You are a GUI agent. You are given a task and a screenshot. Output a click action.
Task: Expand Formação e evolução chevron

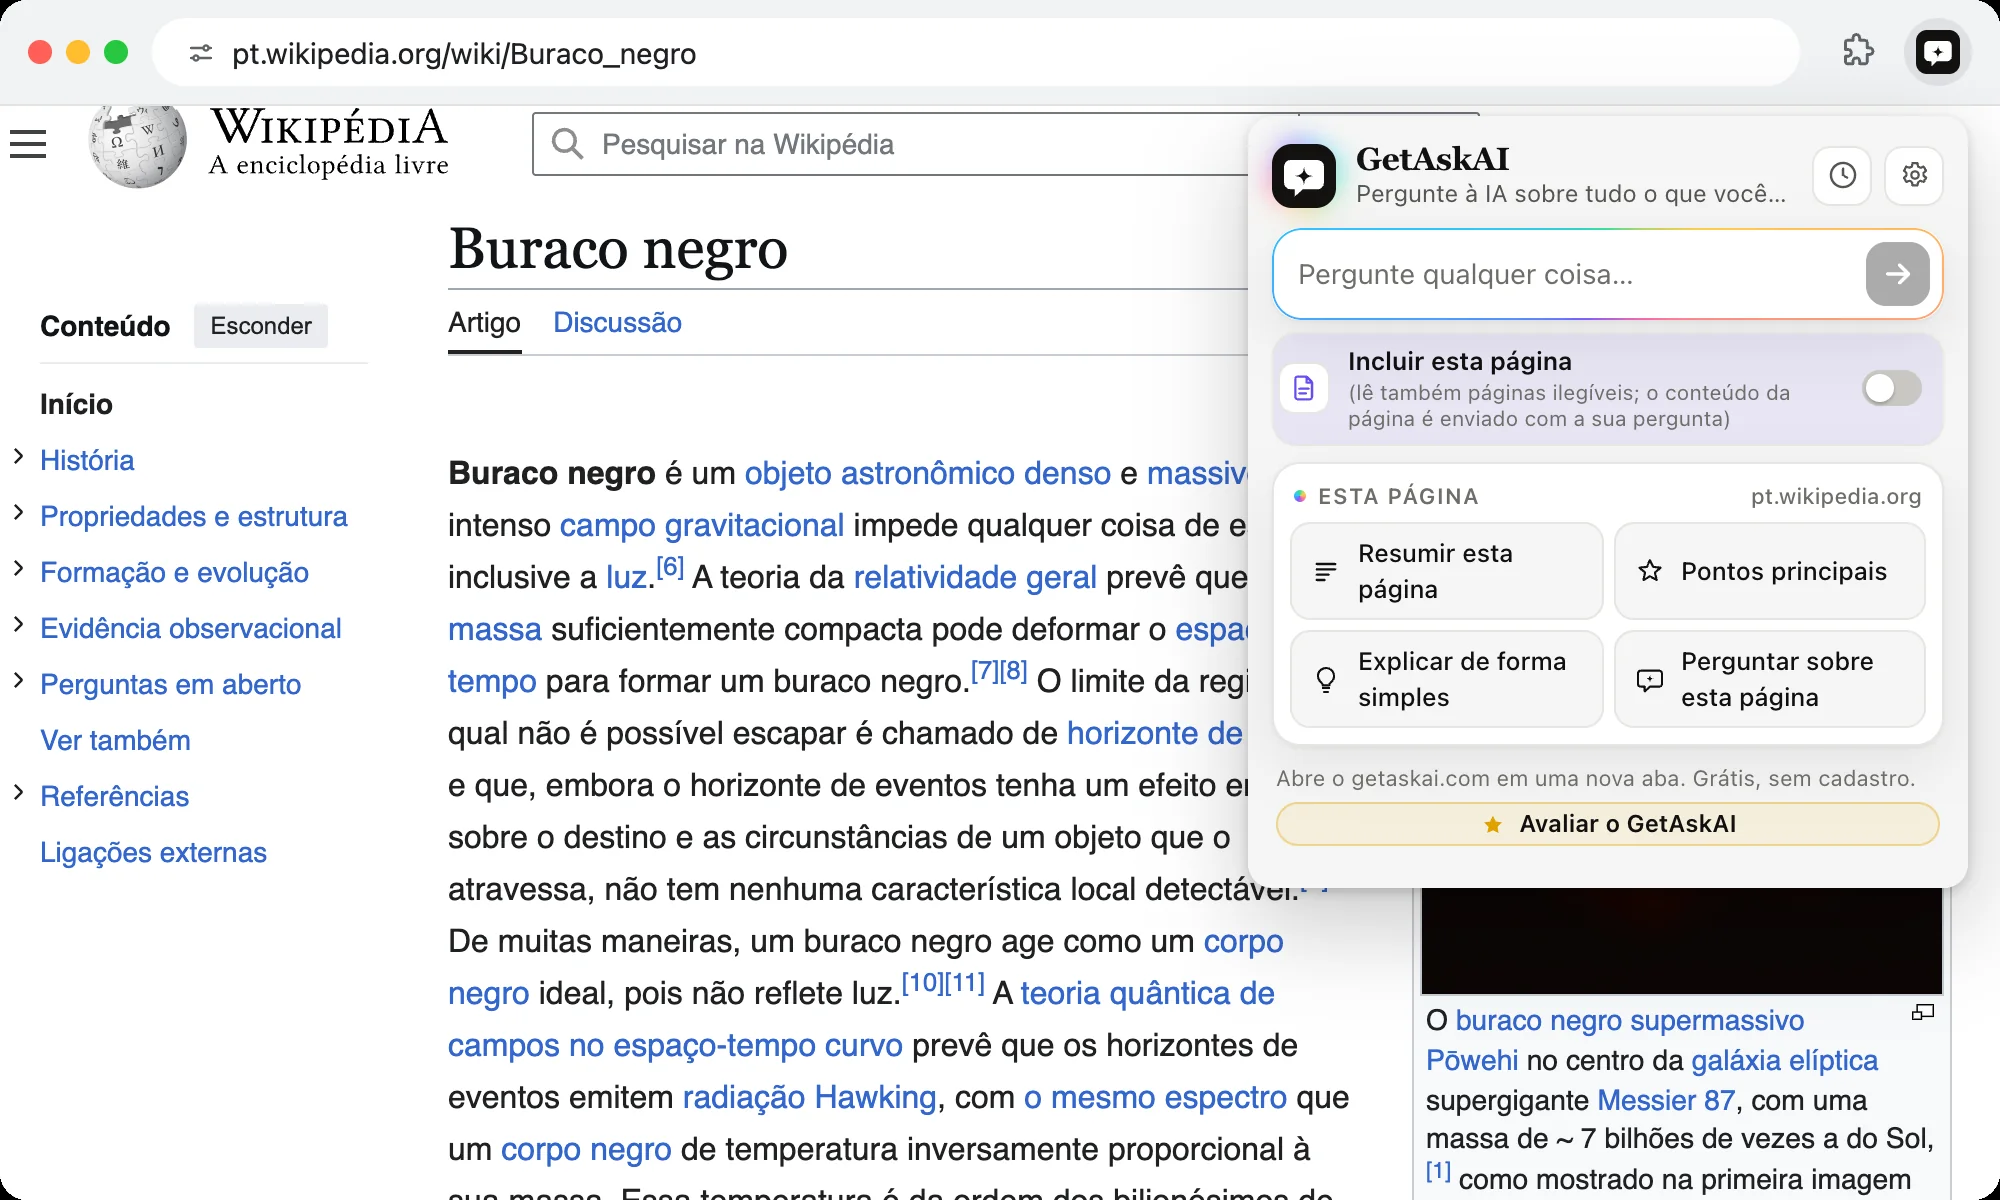click(18, 569)
